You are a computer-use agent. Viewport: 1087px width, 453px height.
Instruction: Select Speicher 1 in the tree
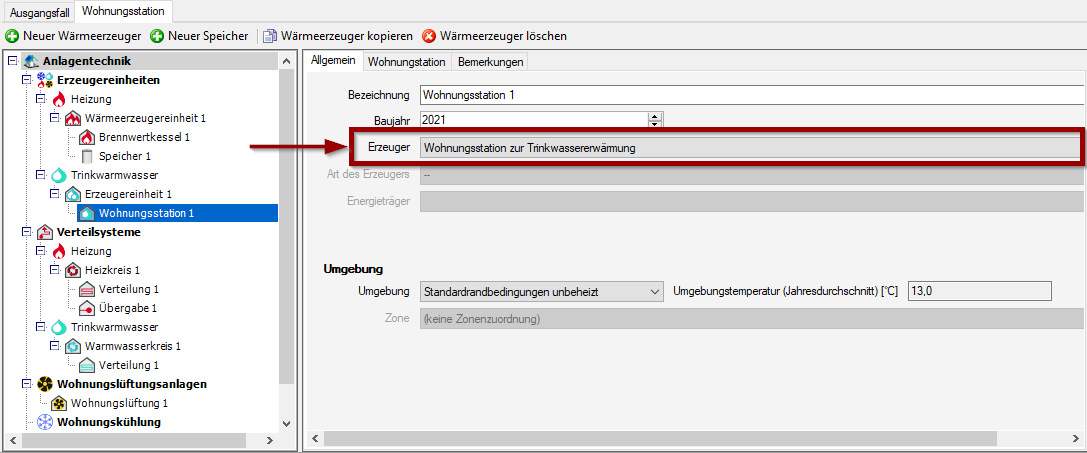[x=124, y=156]
